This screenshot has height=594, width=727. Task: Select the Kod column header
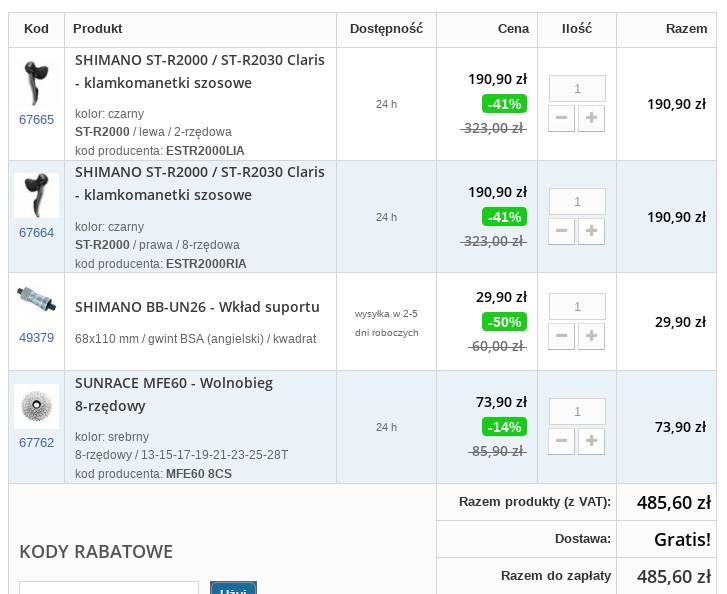(36, 29)
